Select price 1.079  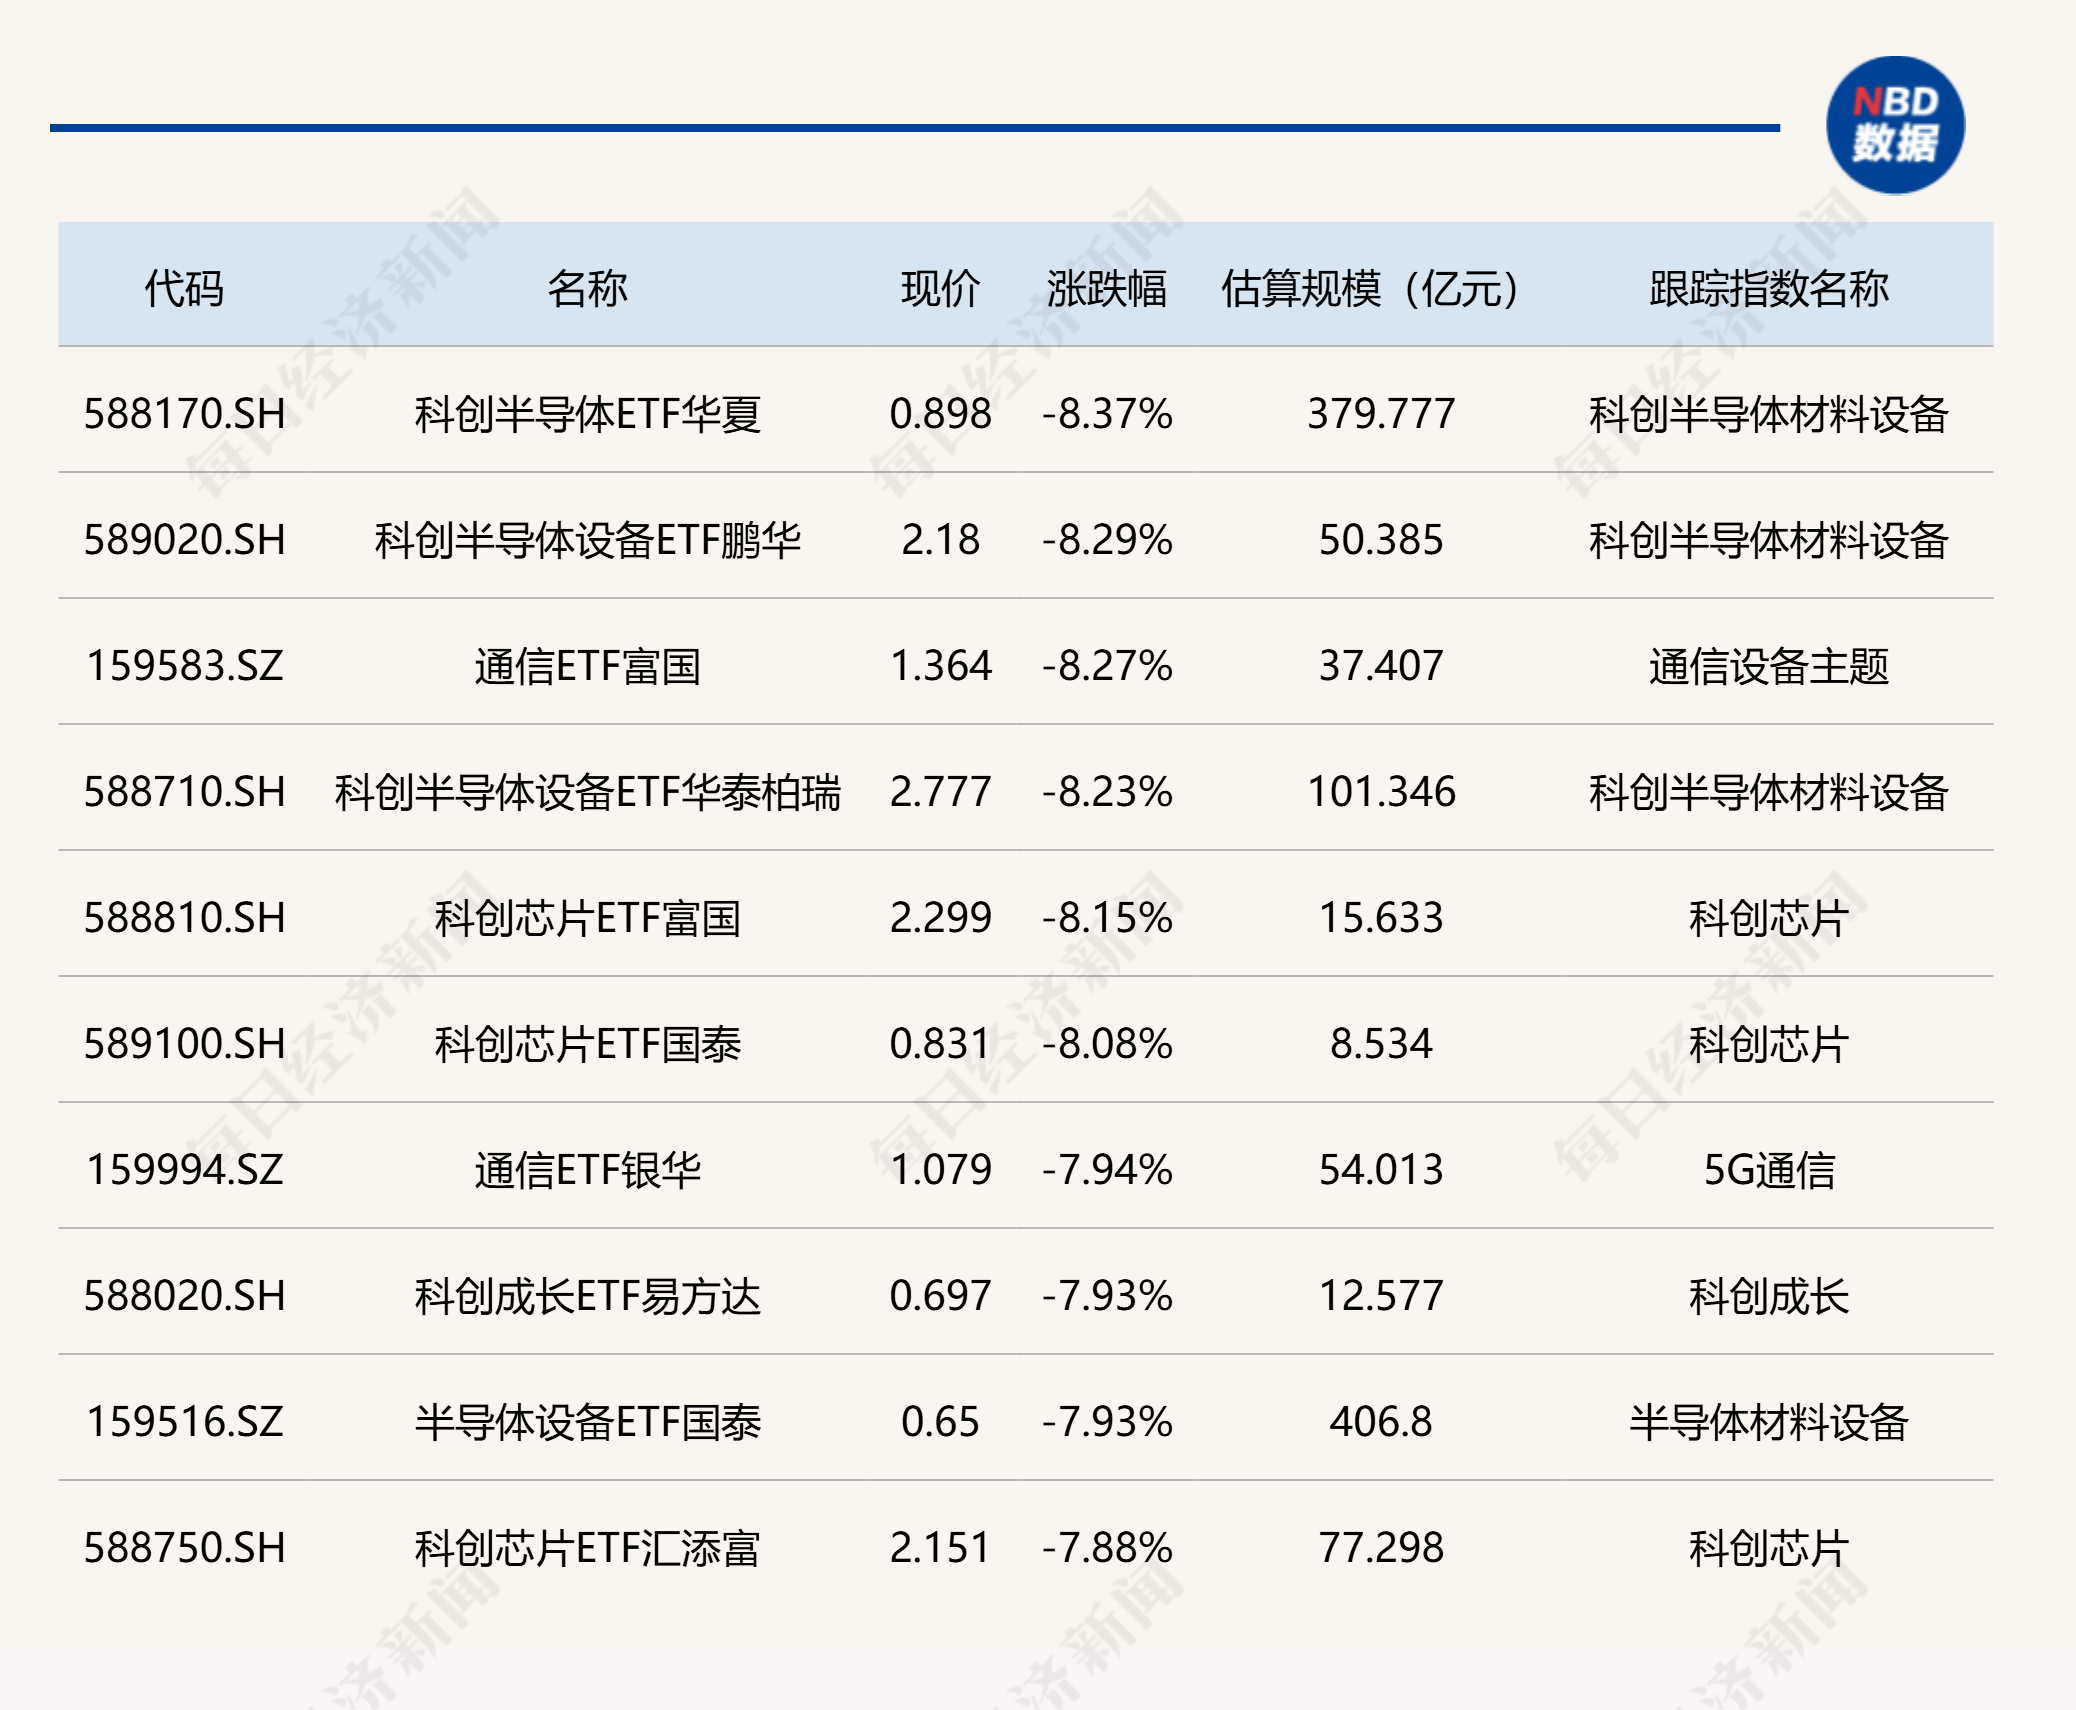[x=940, y=1170]
